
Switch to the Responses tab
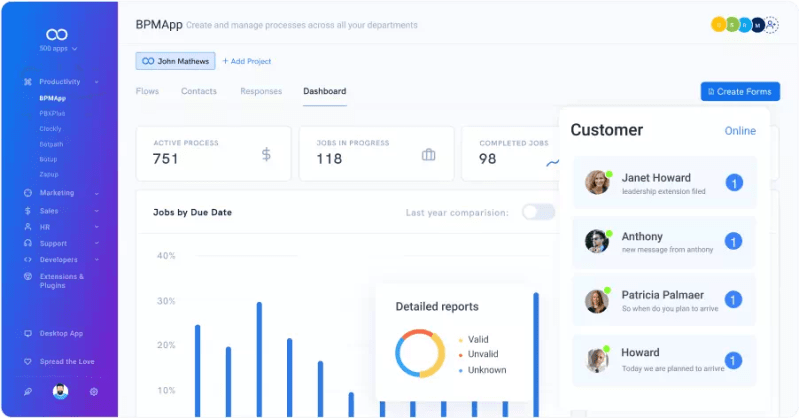coord(261,91)
